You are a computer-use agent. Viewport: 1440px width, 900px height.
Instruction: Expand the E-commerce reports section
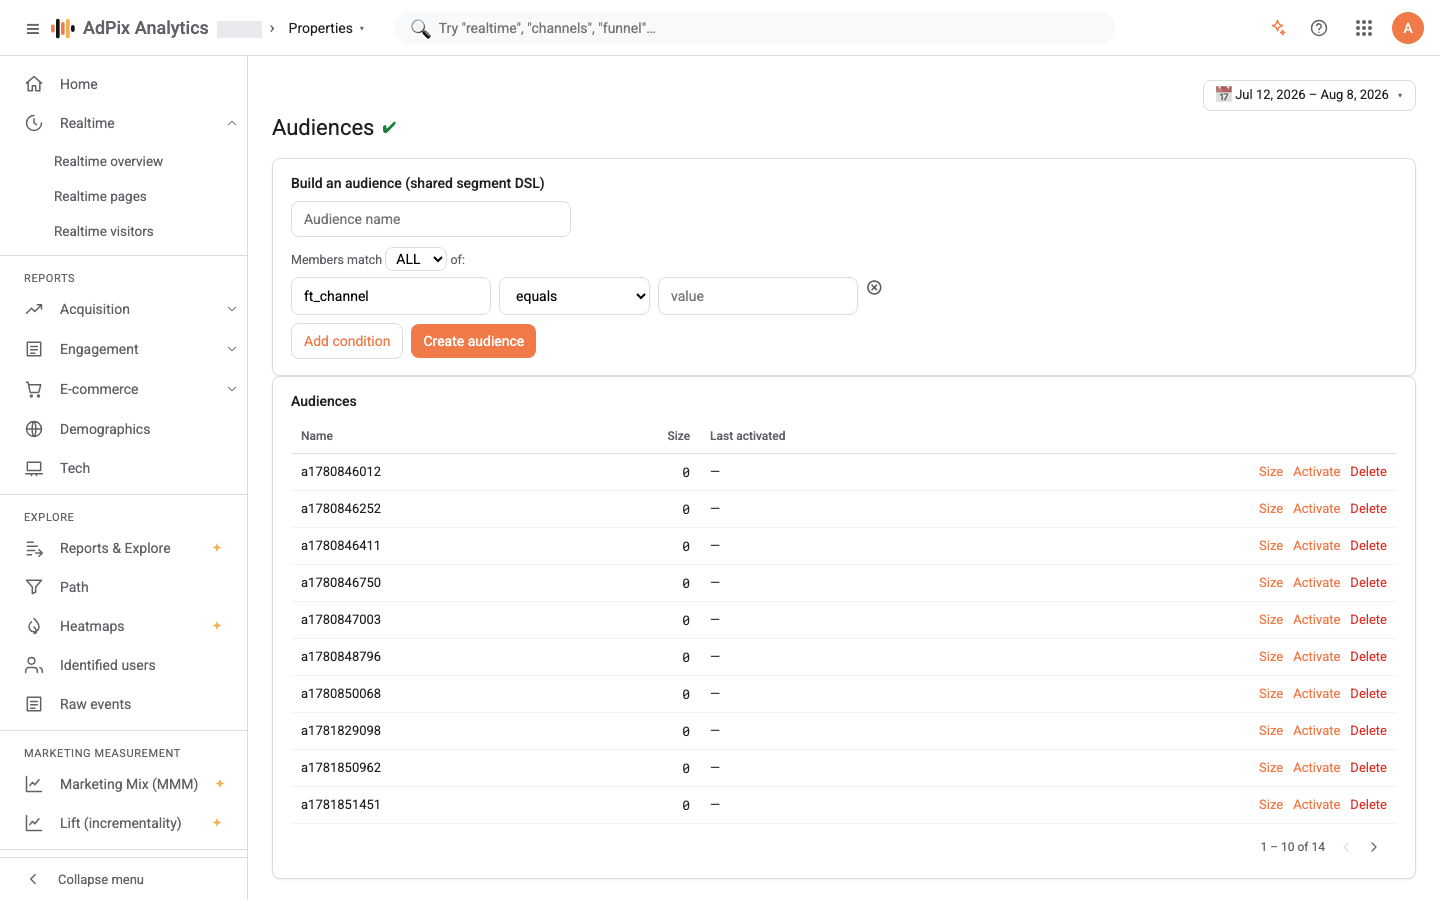[x=232, y=389]
